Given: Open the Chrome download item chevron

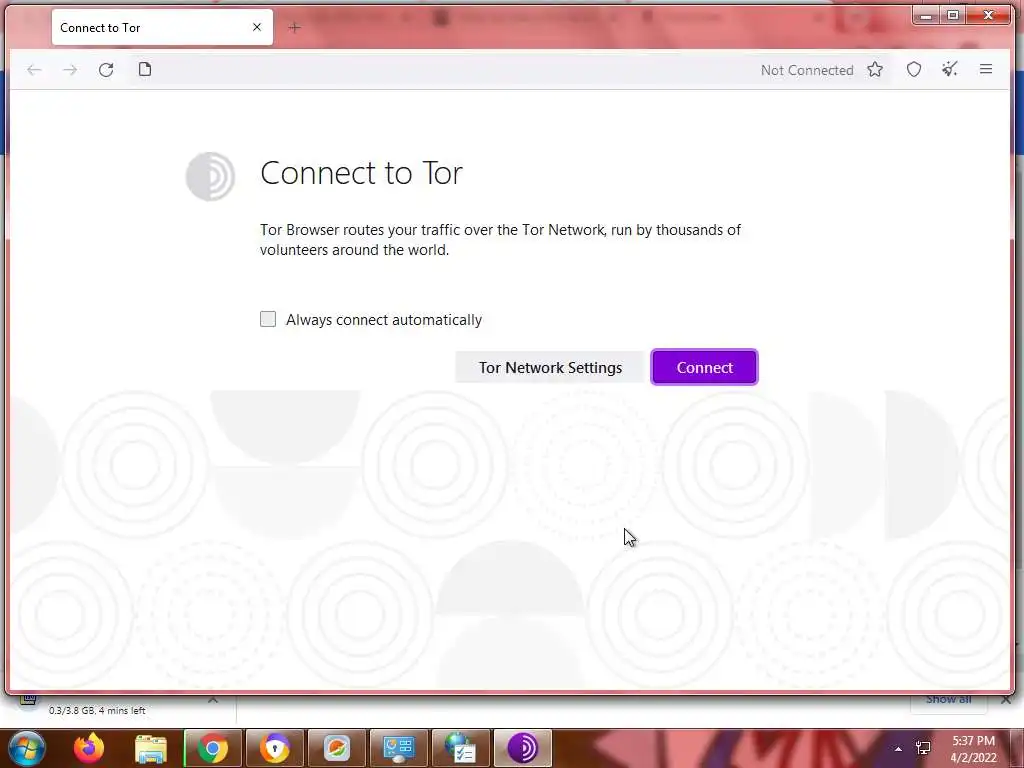Looking at the screenshot, I should [213, 699].
